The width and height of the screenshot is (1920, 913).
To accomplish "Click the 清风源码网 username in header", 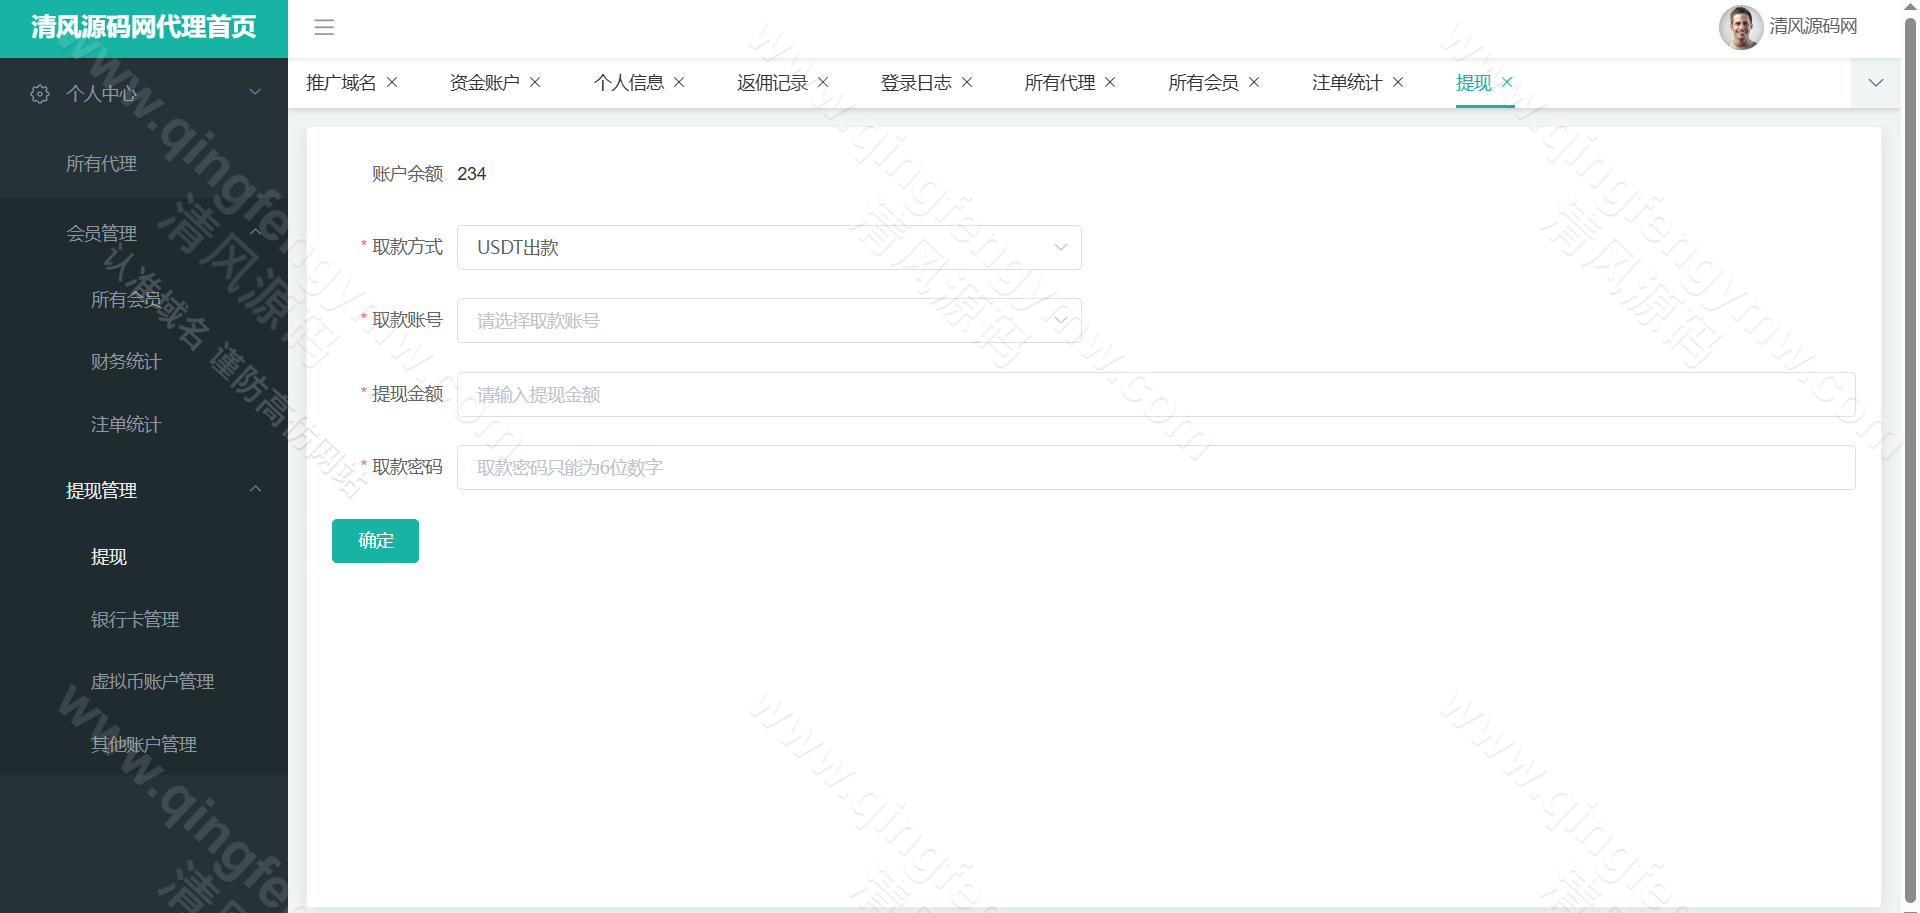I will (1813, 26).
